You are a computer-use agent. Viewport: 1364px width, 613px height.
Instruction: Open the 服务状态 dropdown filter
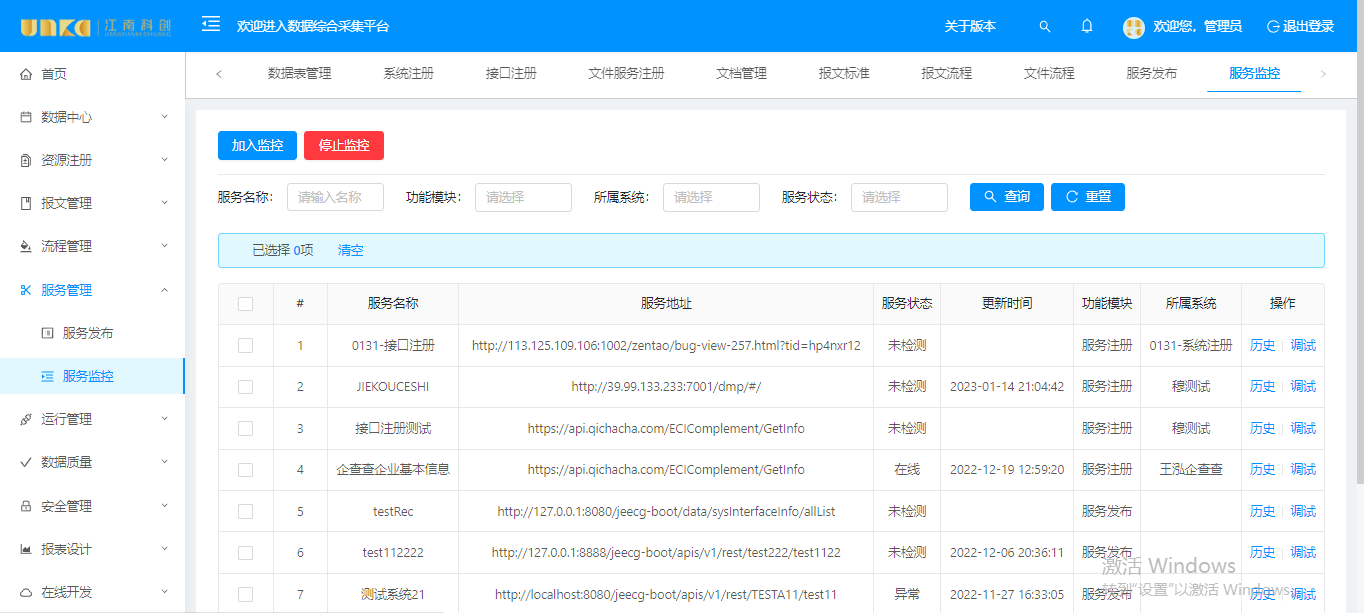899,197
